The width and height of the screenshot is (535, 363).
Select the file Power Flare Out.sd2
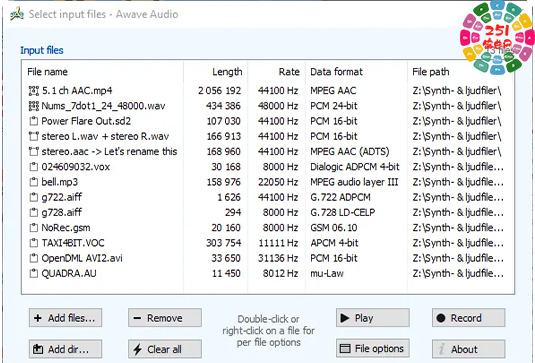86,121
